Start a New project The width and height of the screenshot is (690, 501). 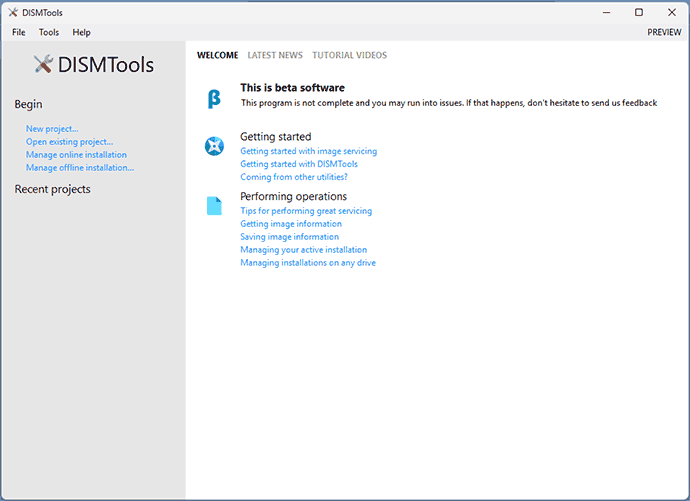pos(52,129)
